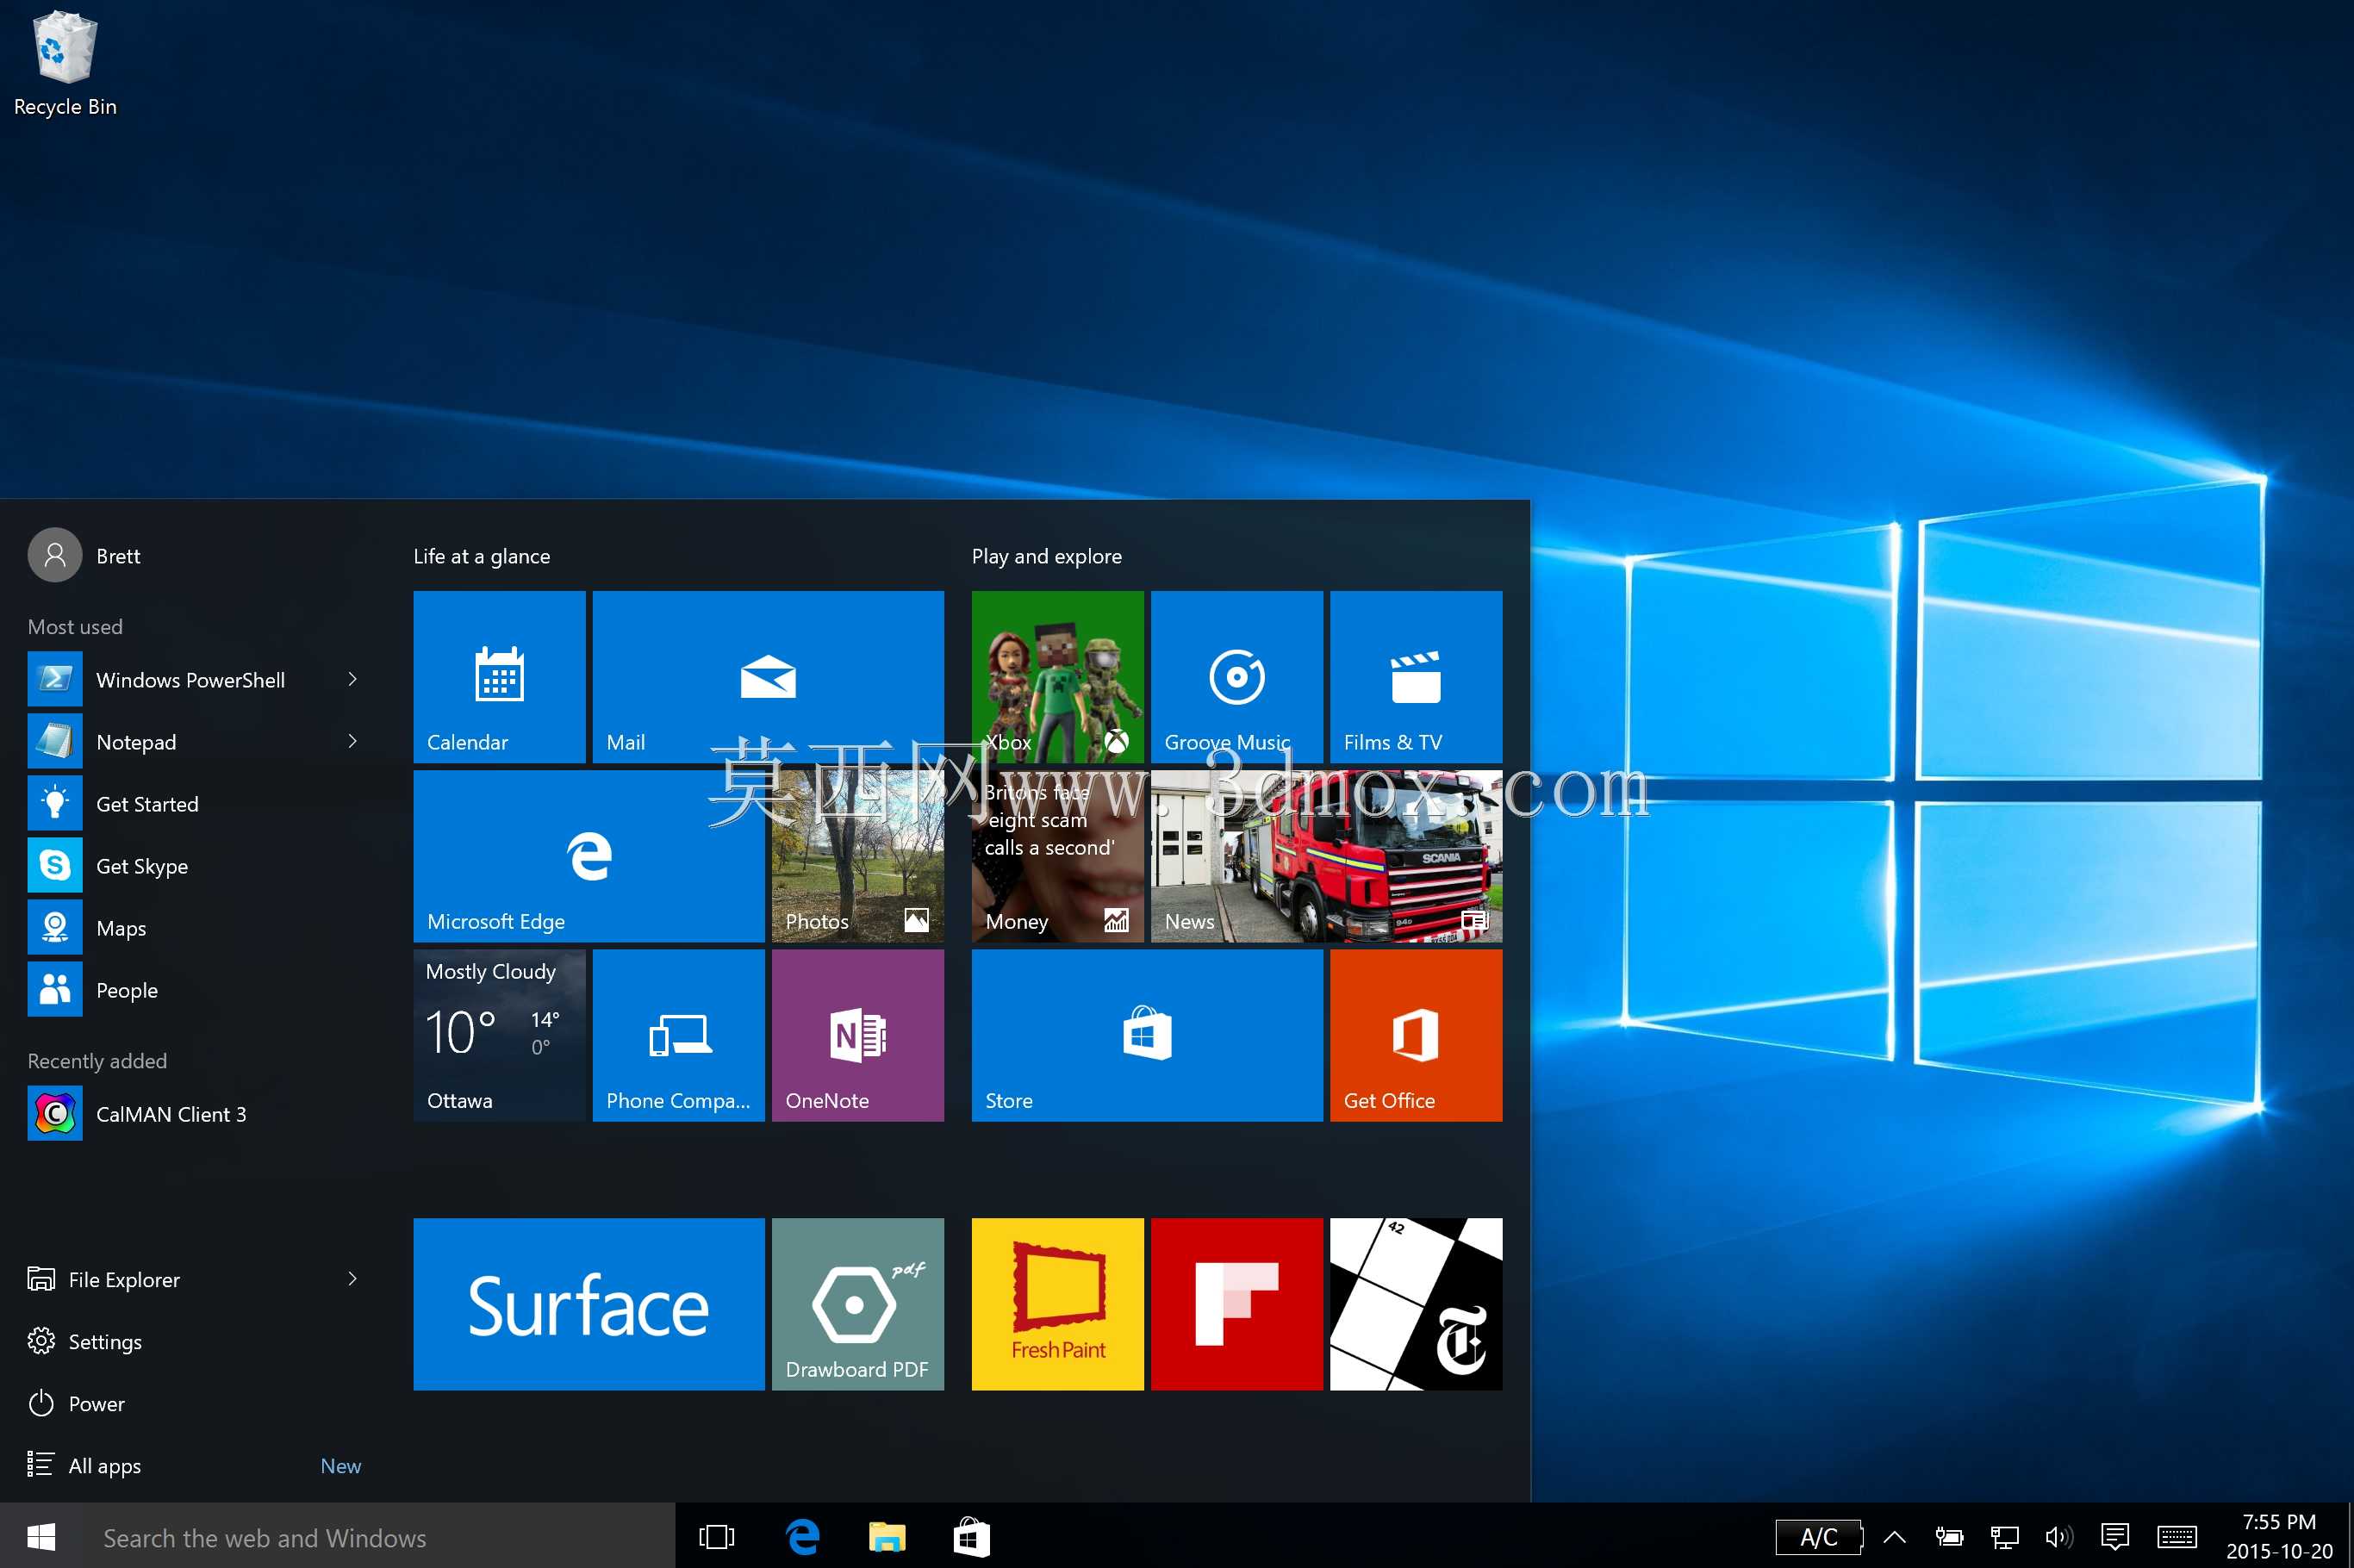This screenshot has height=1568, width=2354.
Task: Click the Life at a glance group header
Action: point(481,556)
